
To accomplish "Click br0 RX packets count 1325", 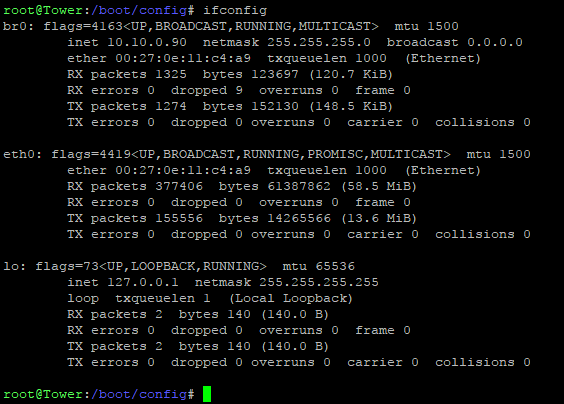I will click(171, 74).
